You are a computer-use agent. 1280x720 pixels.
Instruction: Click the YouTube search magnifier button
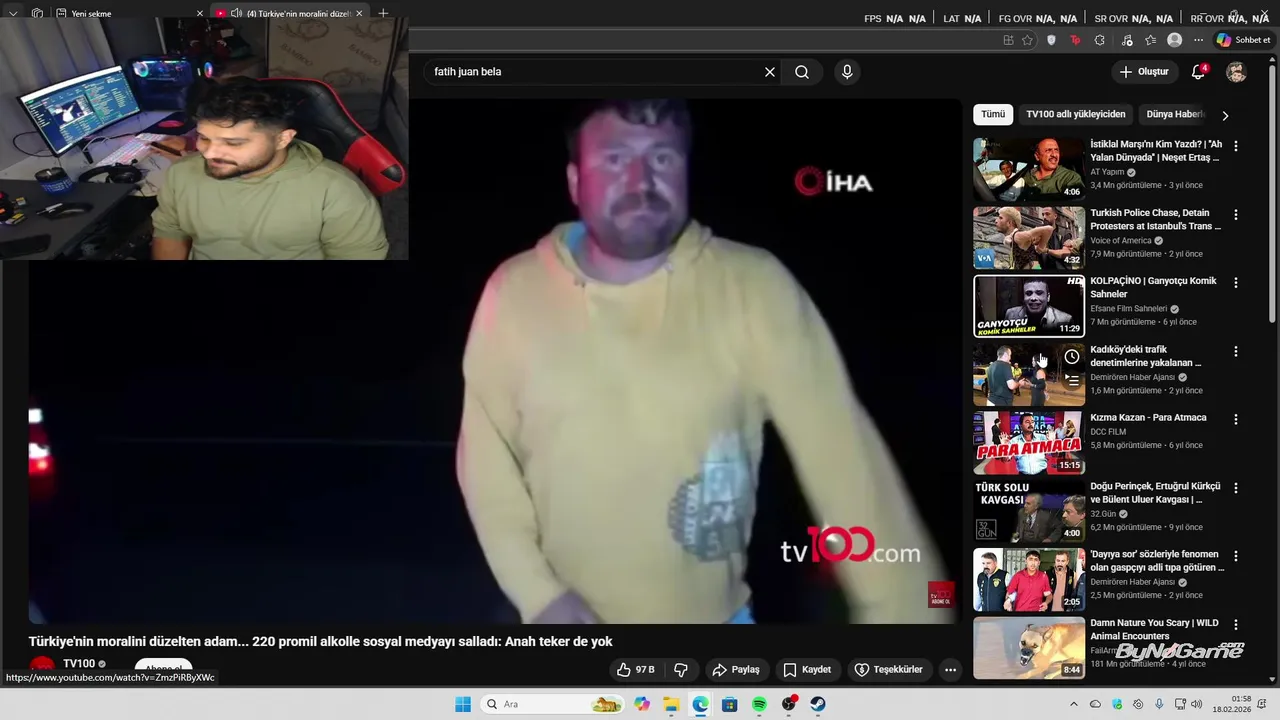click(x=802, y=72)
